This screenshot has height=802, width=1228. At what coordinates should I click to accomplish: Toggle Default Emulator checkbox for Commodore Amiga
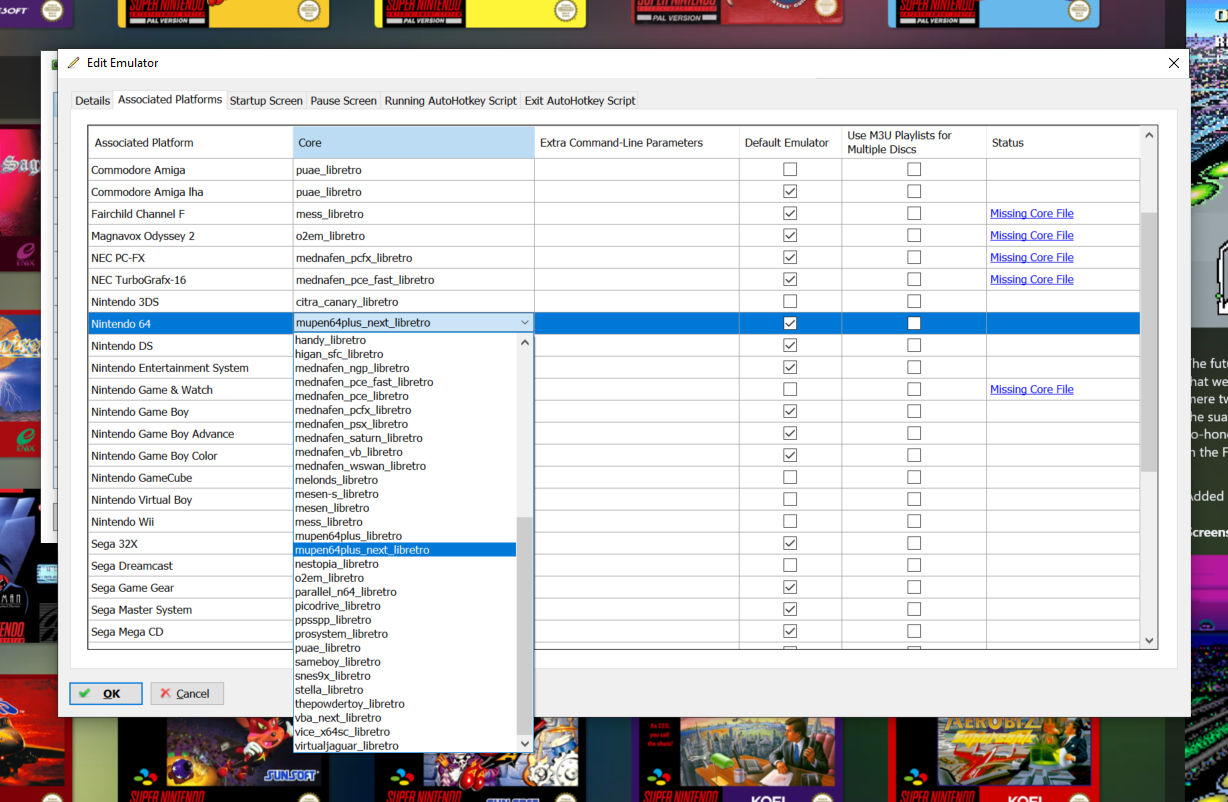pos(790,170)
